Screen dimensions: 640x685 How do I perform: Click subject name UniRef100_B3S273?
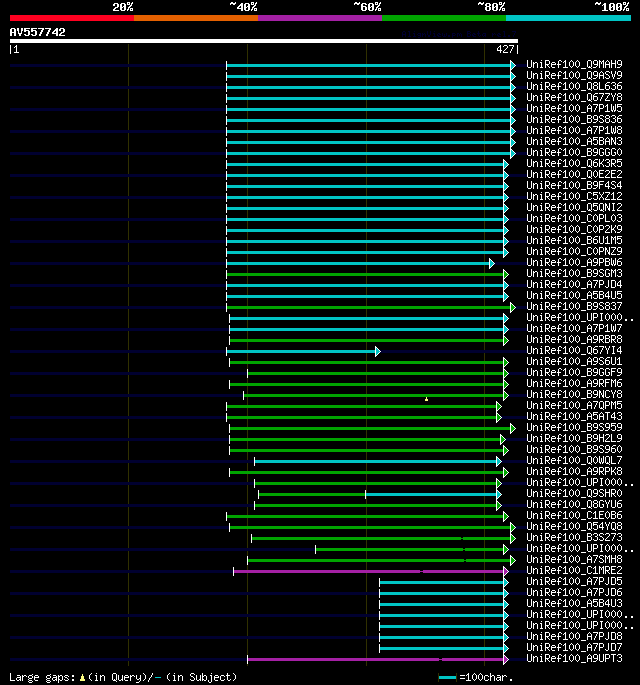tap(574, 537)
